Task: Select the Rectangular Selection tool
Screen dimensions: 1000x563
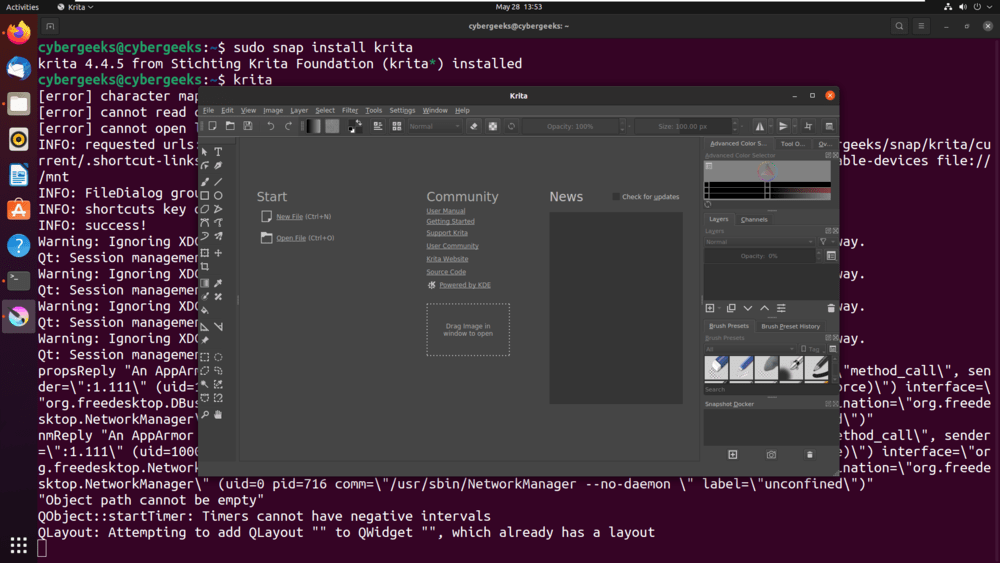Action: (x=205, y=357)
